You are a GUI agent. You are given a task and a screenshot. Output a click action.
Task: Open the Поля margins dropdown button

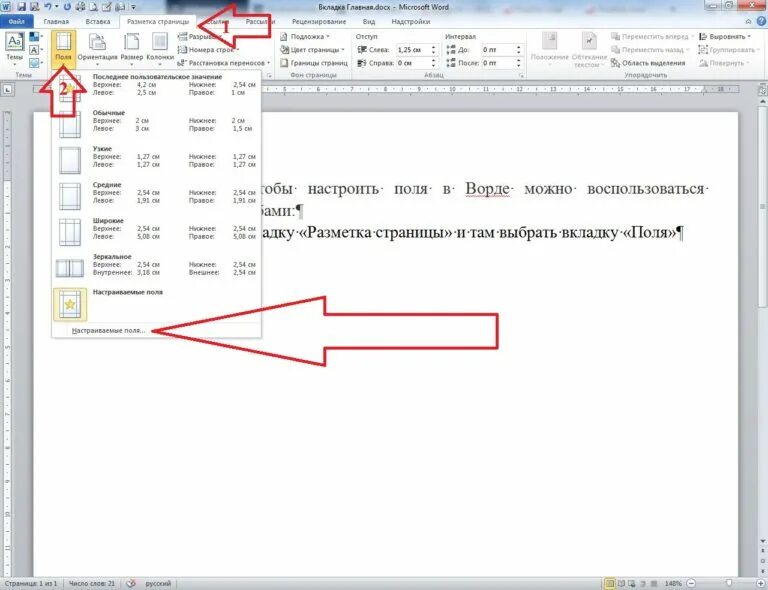pyautogui.click(x=63, y=49)
